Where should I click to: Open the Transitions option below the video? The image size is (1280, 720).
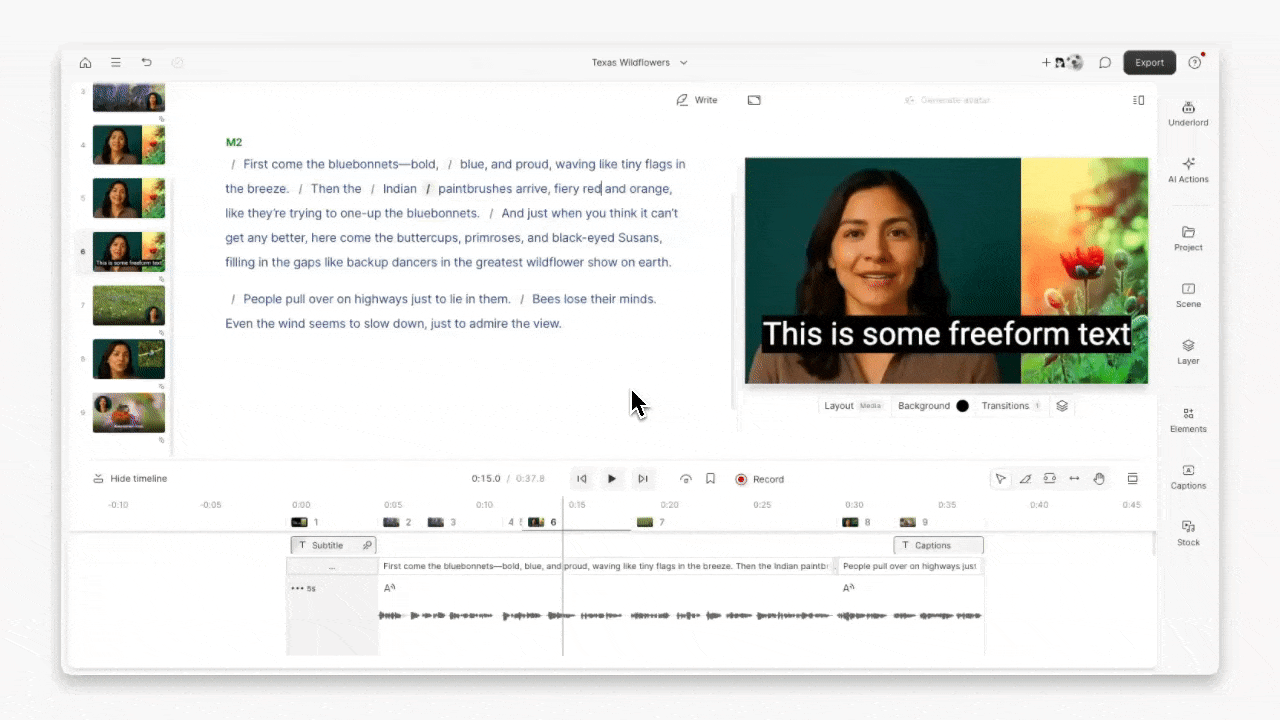[x=1011, y=406]
